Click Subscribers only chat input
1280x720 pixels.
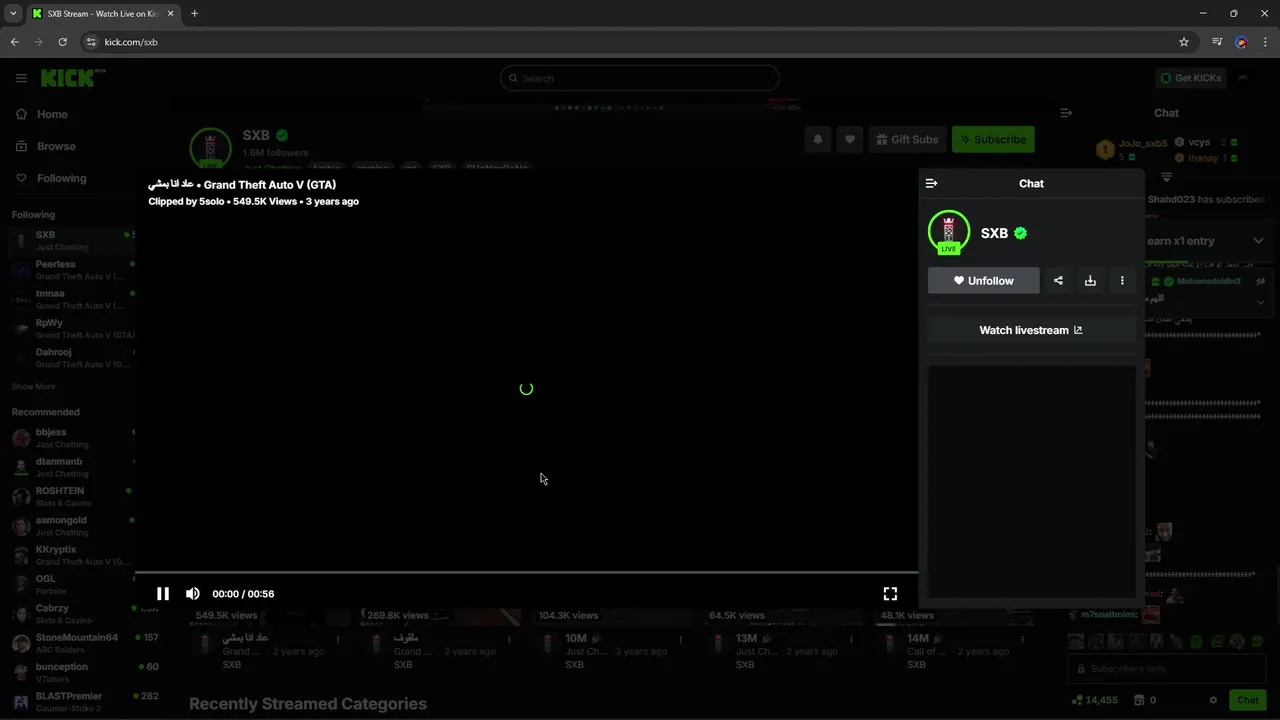pos(1166,669)
